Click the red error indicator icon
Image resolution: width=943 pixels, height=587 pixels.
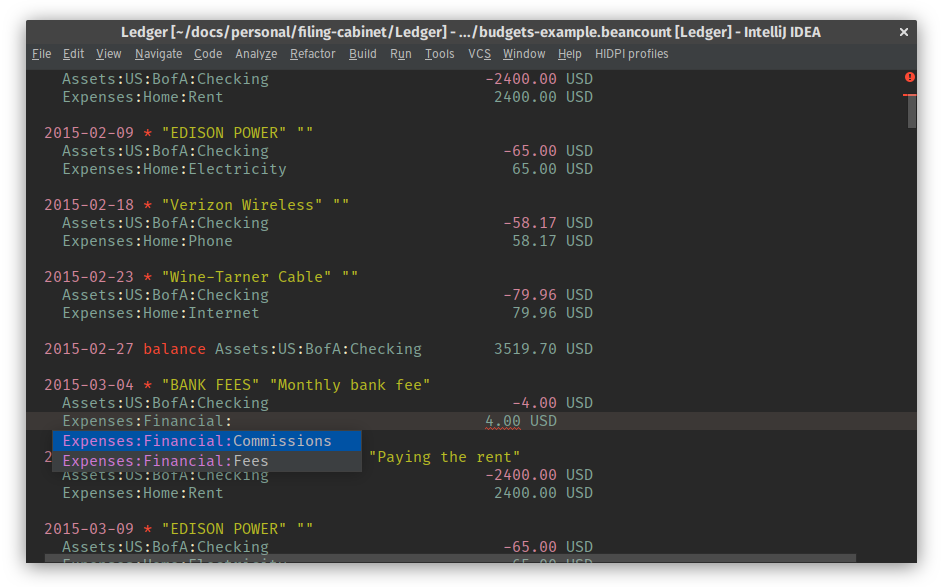[909, 77]
